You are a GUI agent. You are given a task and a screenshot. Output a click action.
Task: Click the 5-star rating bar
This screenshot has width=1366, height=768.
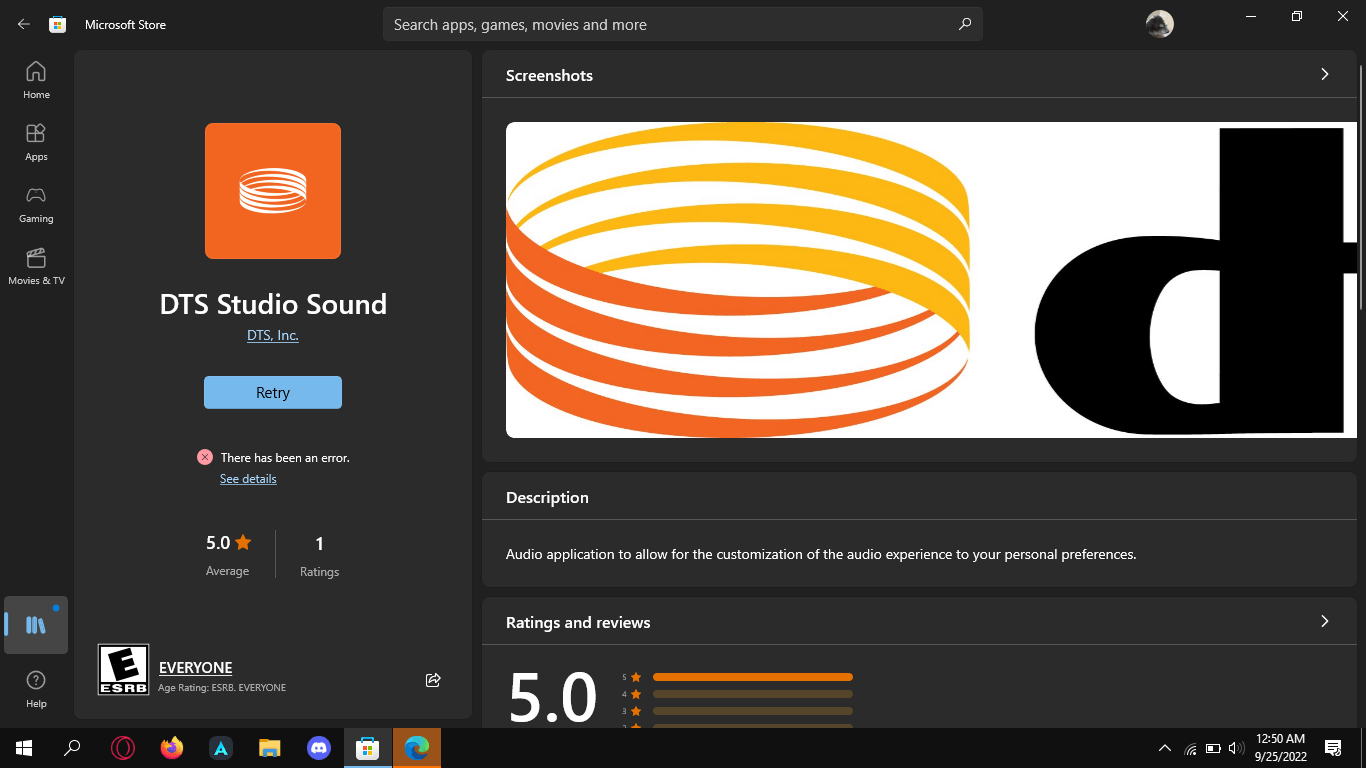[x=752, y=677]
